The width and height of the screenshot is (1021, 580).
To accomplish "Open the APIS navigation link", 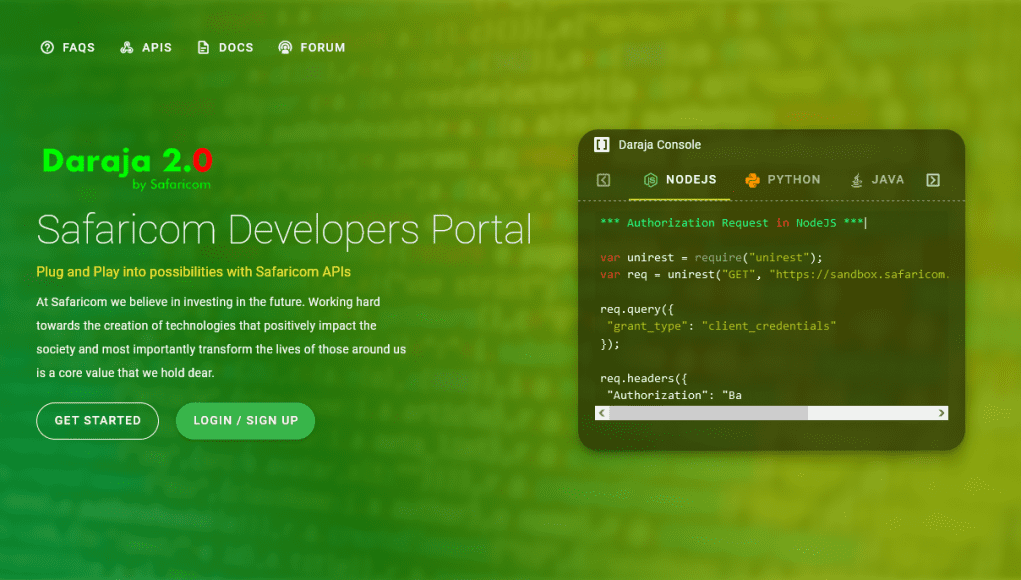I will click(146, 48).
